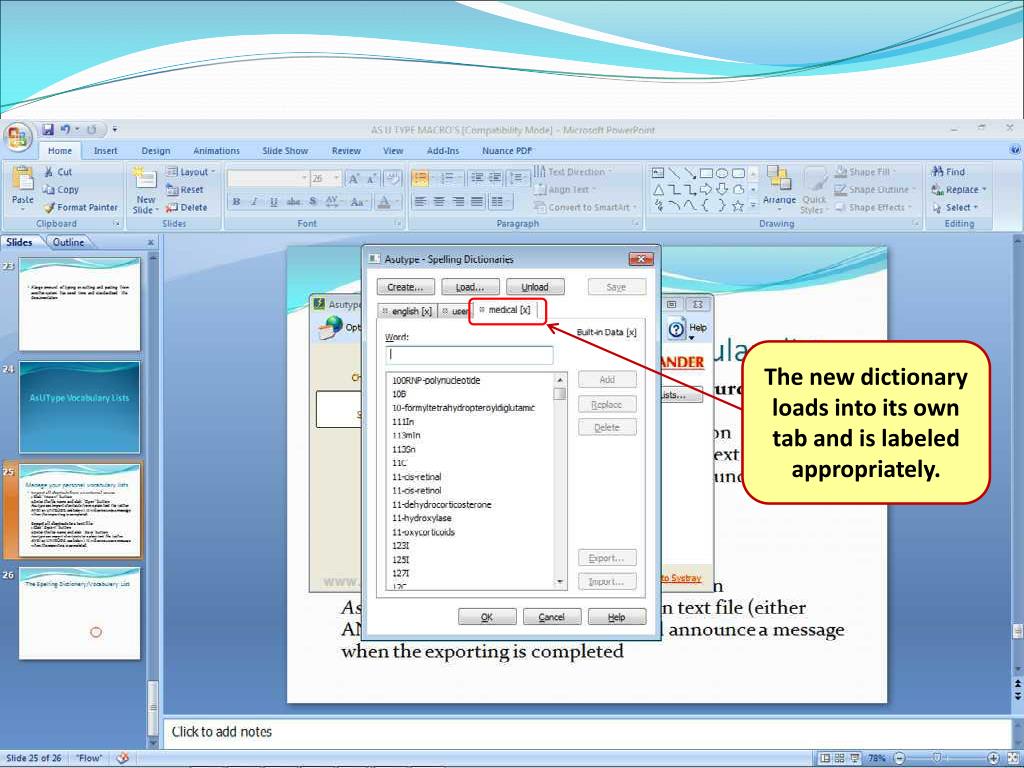Open the Insert ribbon tab
Image resolution: width=1024 pixels, height=768 pixels.
[x=105, y=151]
